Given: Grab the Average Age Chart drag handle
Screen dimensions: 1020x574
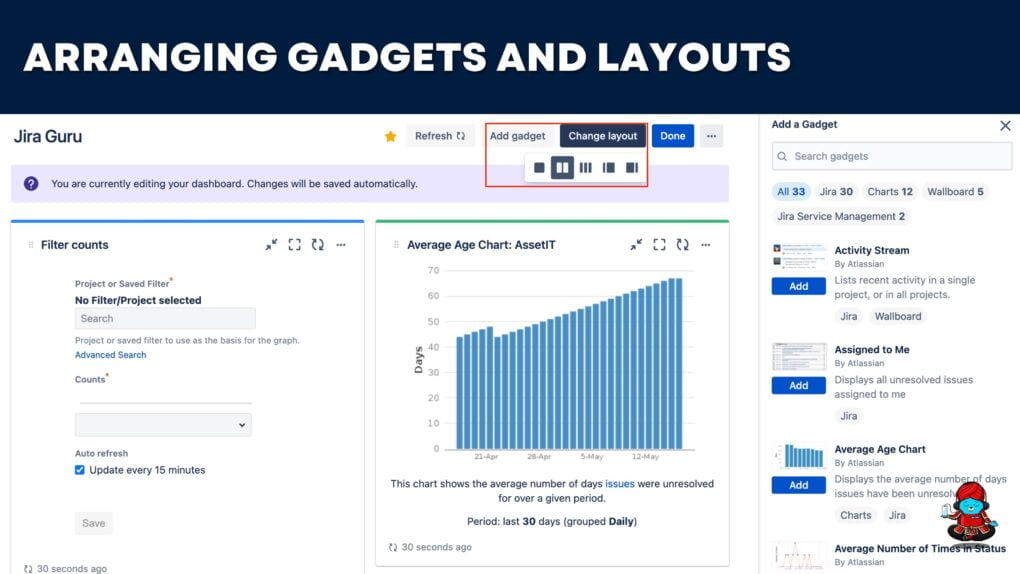Looking at the screenshot, I should [x=396, y=245].
